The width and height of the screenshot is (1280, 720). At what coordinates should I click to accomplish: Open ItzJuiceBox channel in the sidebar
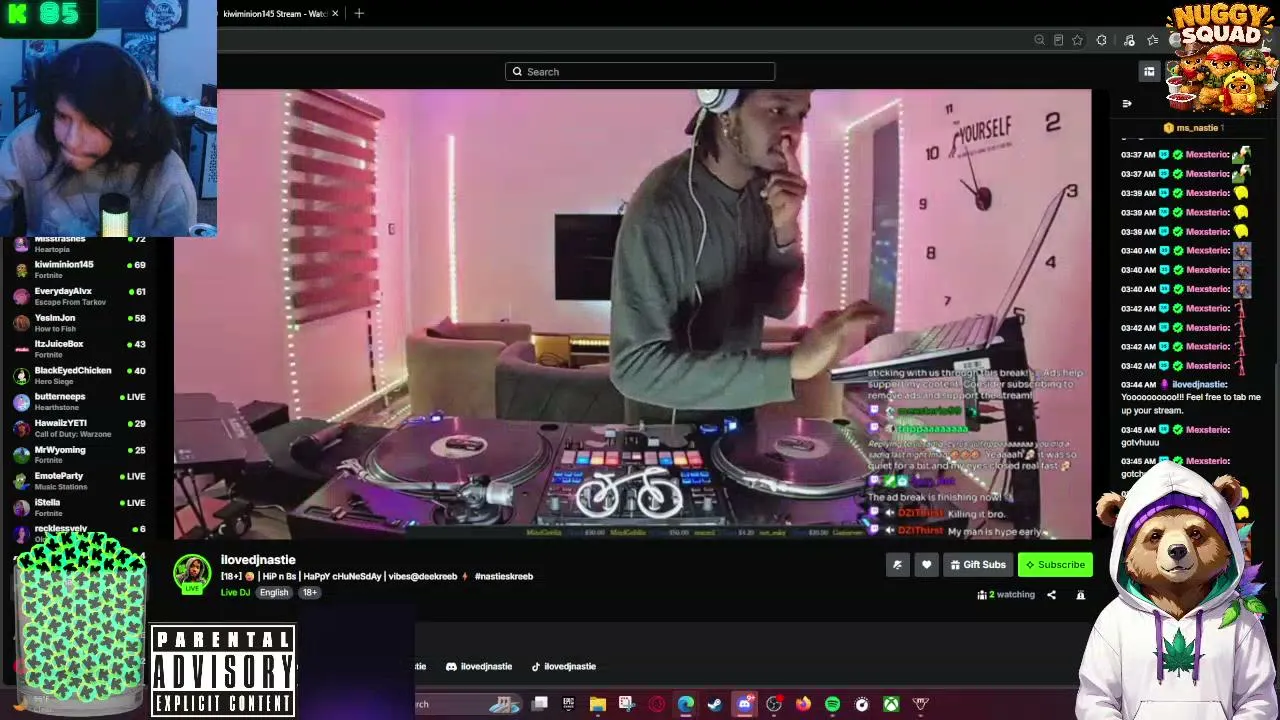coord(80,349)
